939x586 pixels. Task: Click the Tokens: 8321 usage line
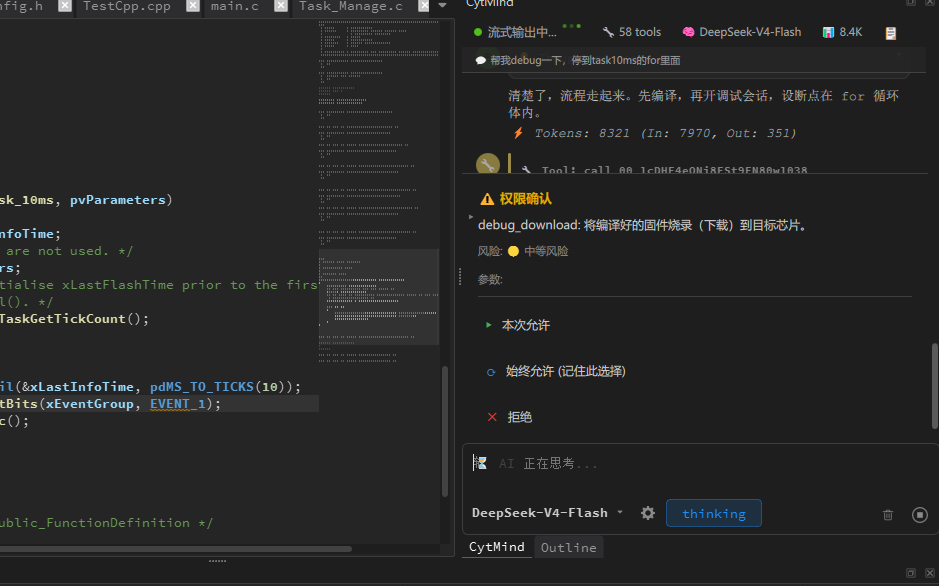[665, 133]
